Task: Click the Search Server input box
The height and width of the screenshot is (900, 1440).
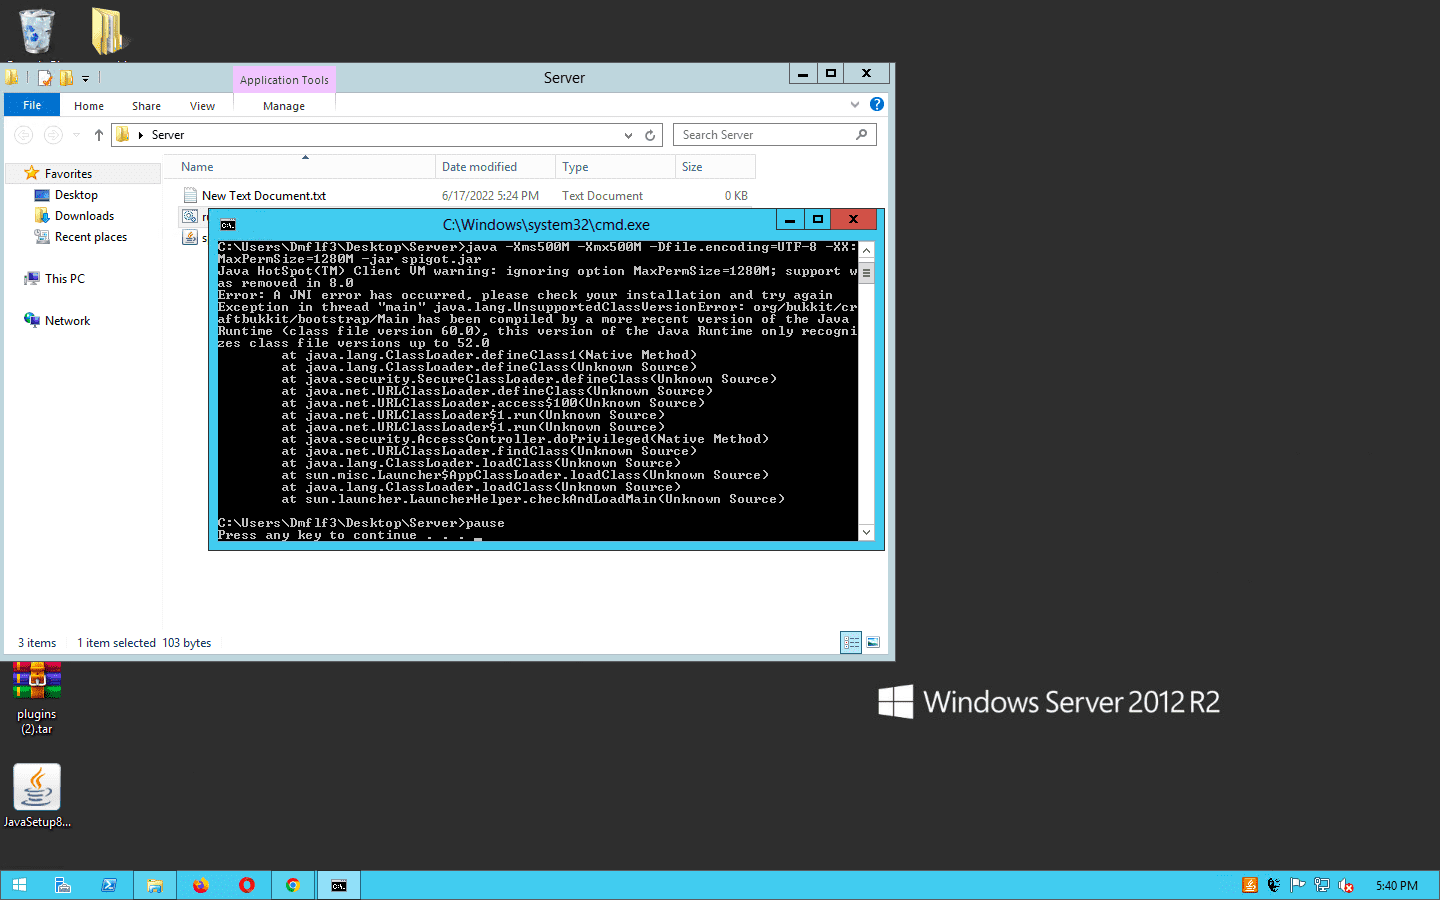Action: coord(765,135)
